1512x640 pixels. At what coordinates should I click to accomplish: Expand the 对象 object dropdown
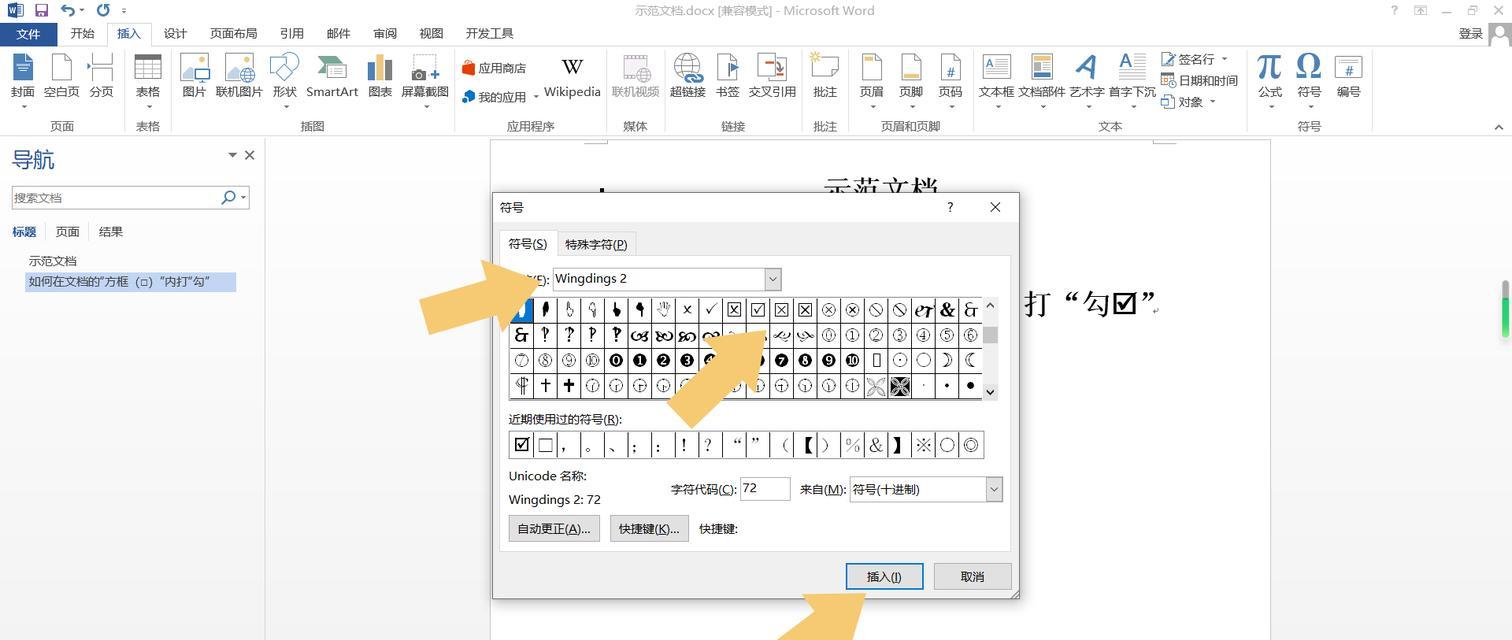[x=1212, y=102]
